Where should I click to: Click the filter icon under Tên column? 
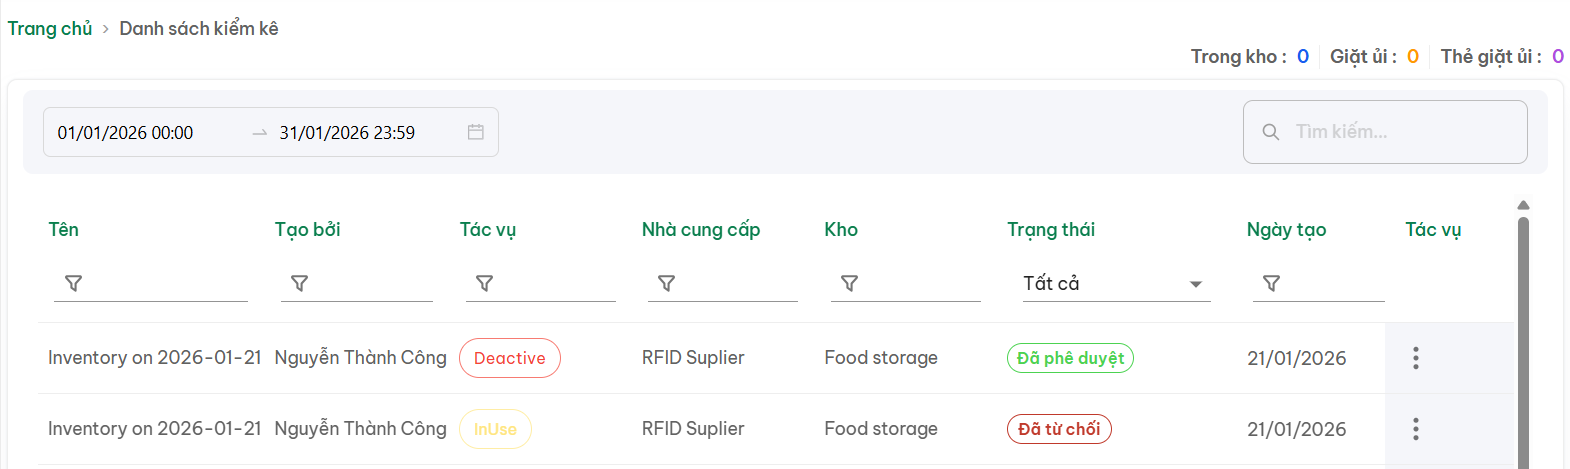tap(73, 284)
